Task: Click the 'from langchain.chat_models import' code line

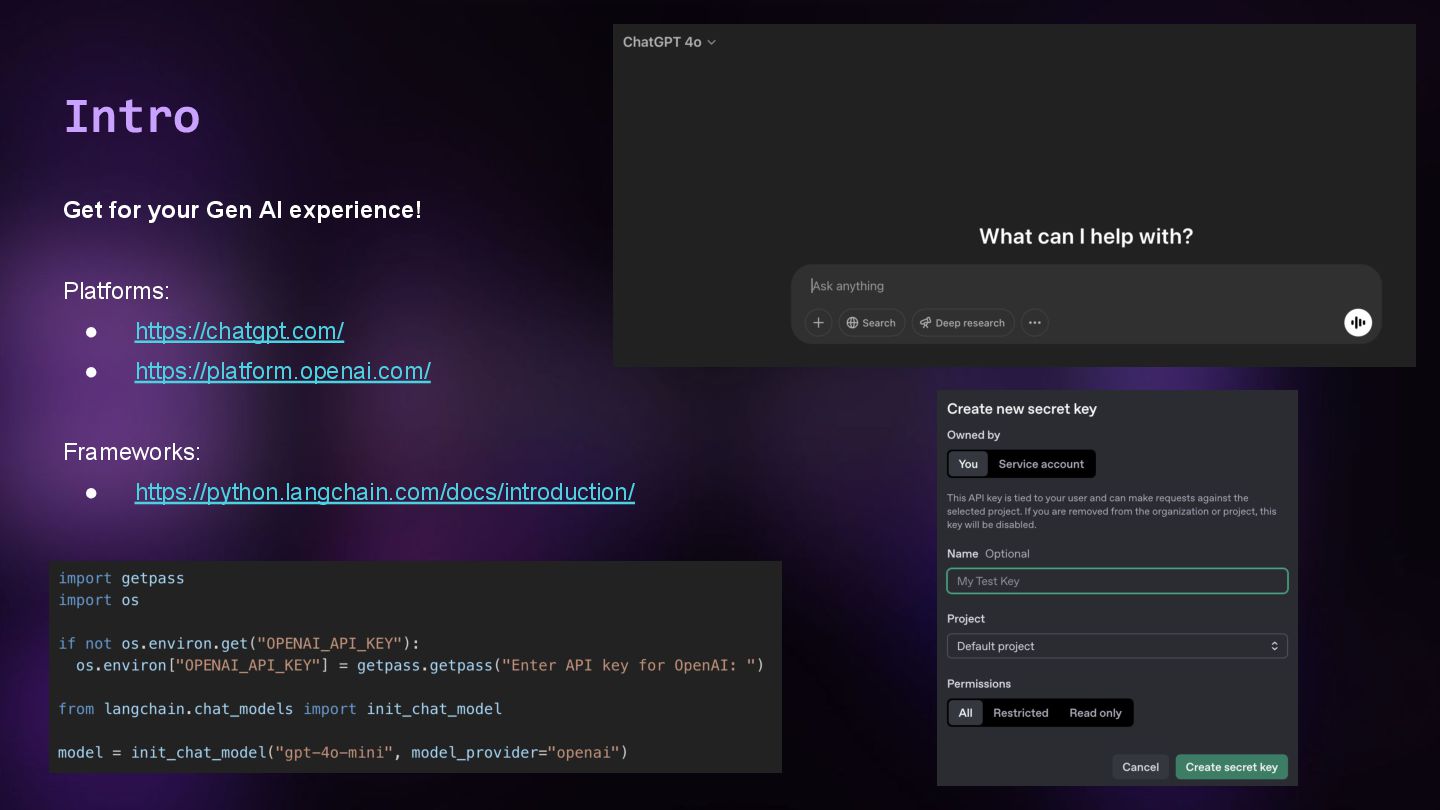Action: coord(280,709)
